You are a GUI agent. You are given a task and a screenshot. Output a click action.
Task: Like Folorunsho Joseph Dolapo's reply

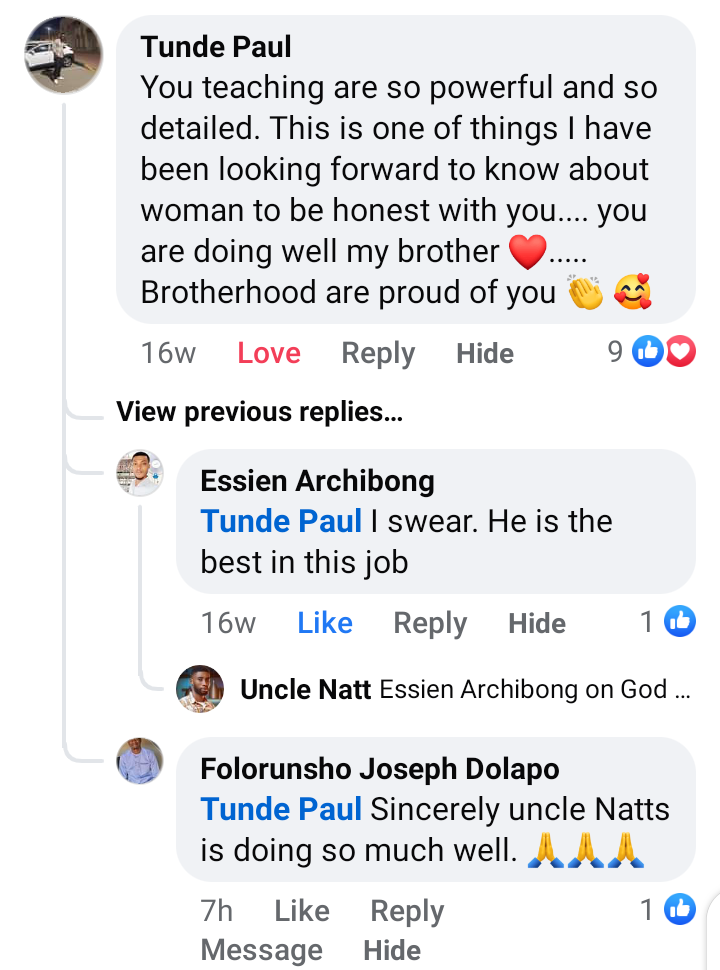coord(301,911)
